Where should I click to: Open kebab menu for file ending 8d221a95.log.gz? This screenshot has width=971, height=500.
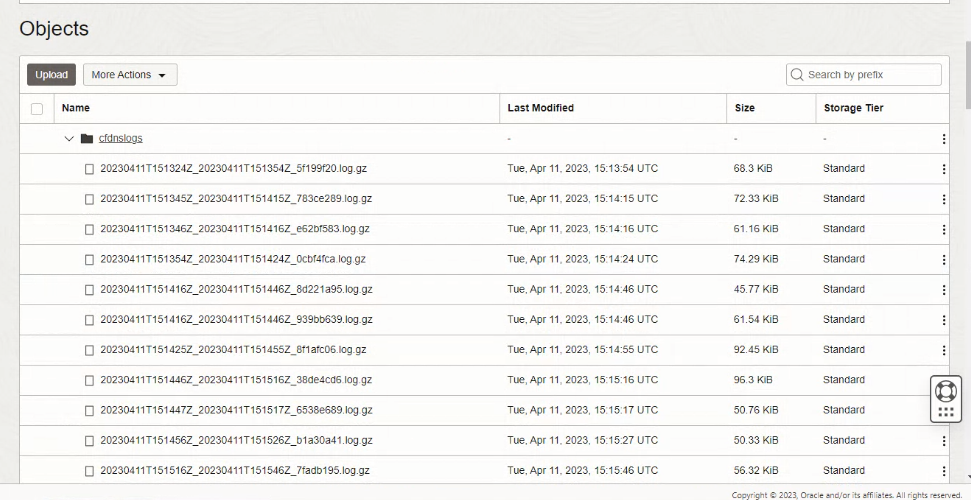point(943,290)
